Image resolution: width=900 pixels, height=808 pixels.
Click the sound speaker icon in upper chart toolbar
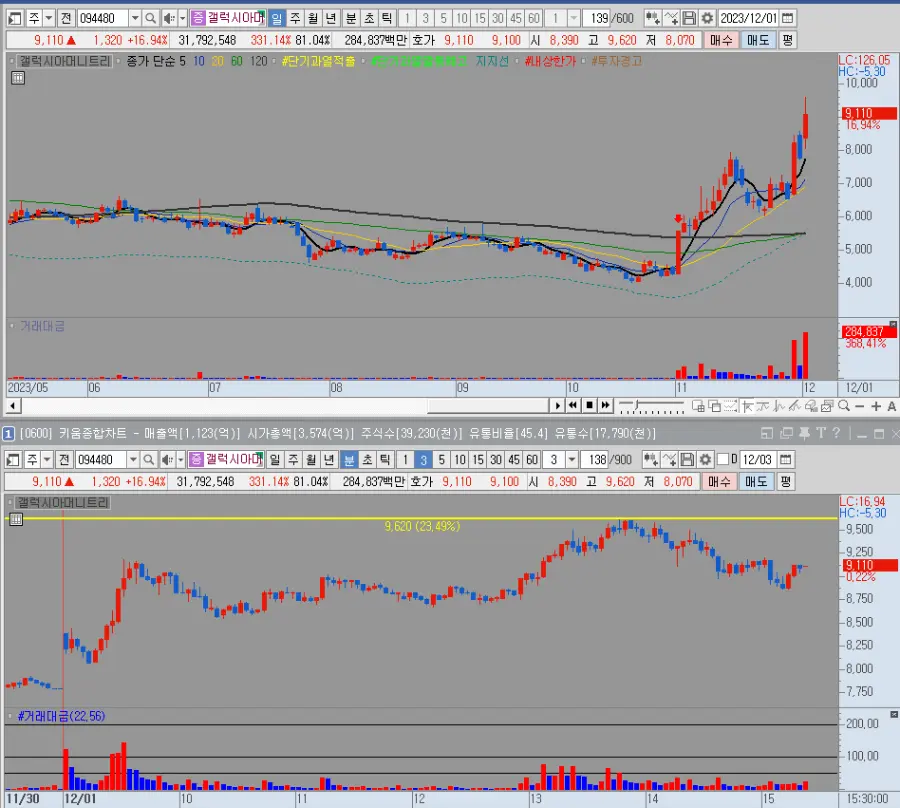point(168,18)
